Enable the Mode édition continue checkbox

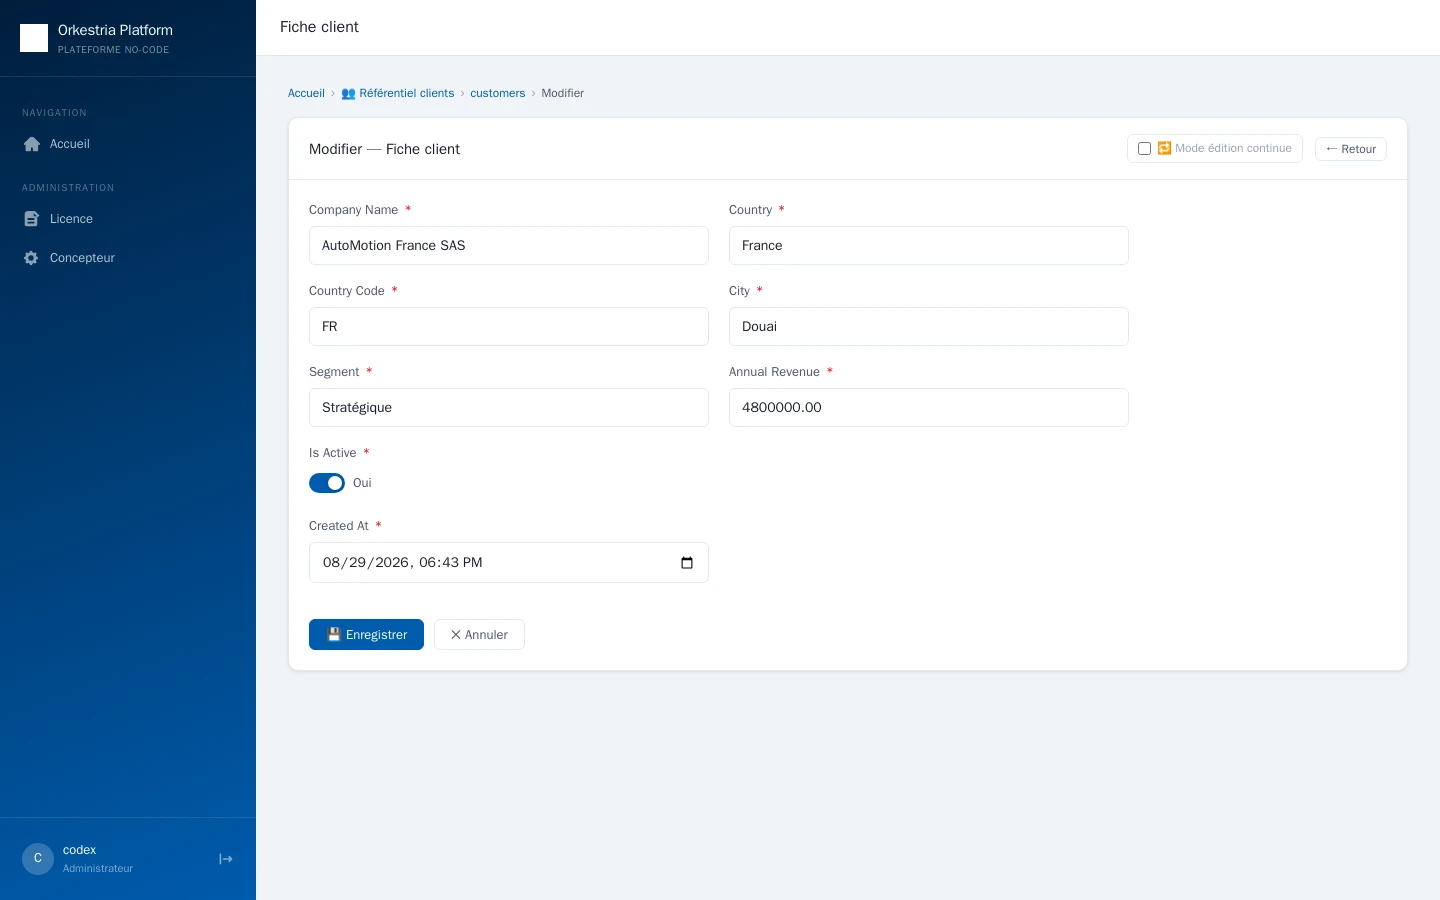pos(1144,149)
